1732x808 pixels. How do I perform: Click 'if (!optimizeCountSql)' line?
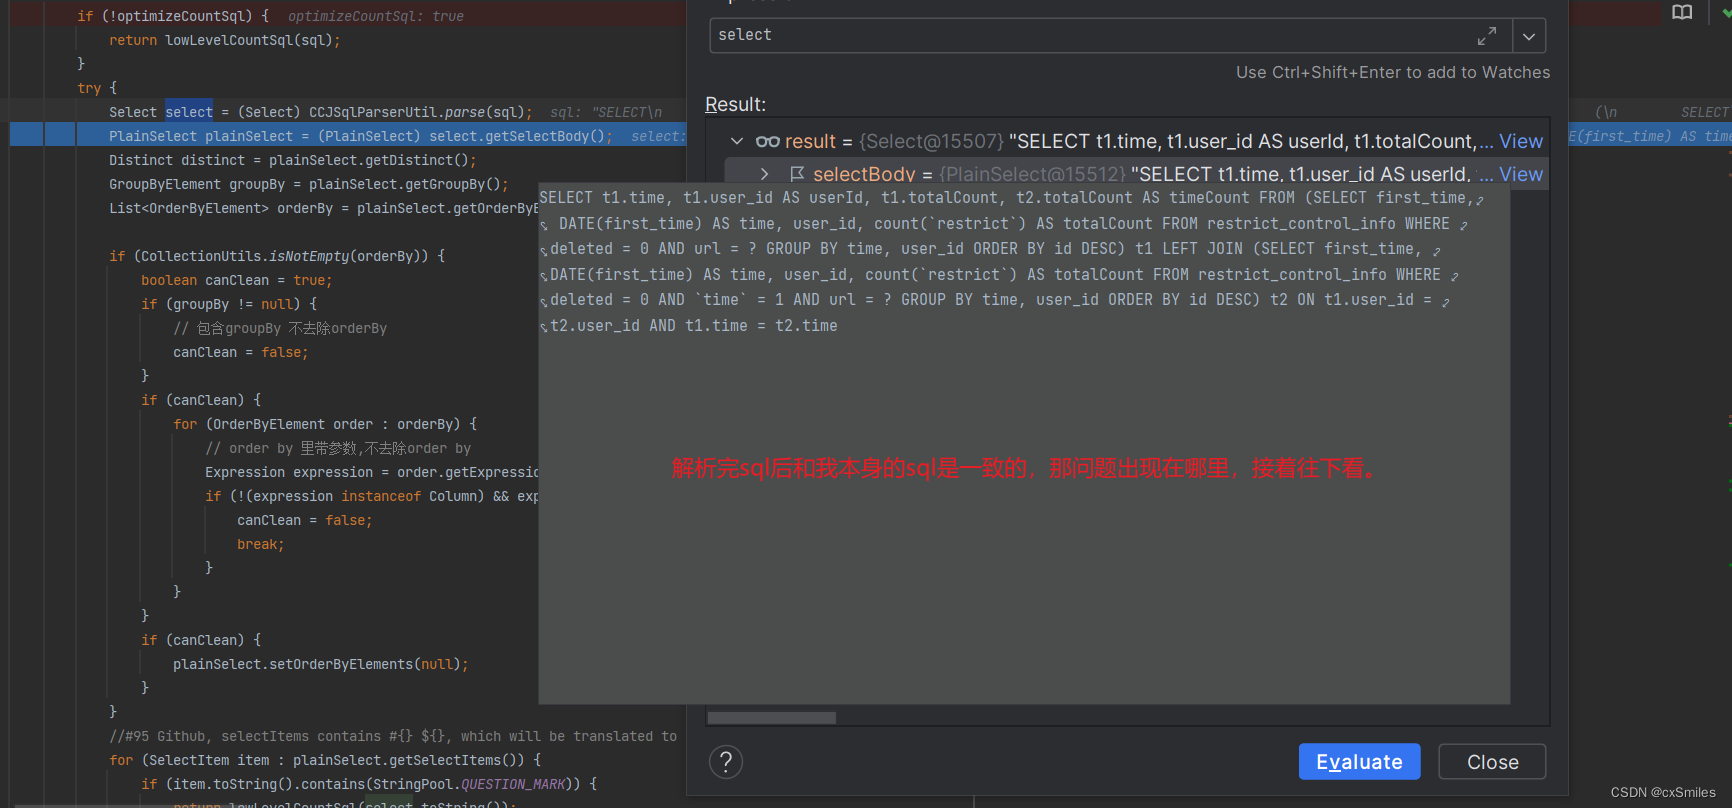tap(173, 16)
